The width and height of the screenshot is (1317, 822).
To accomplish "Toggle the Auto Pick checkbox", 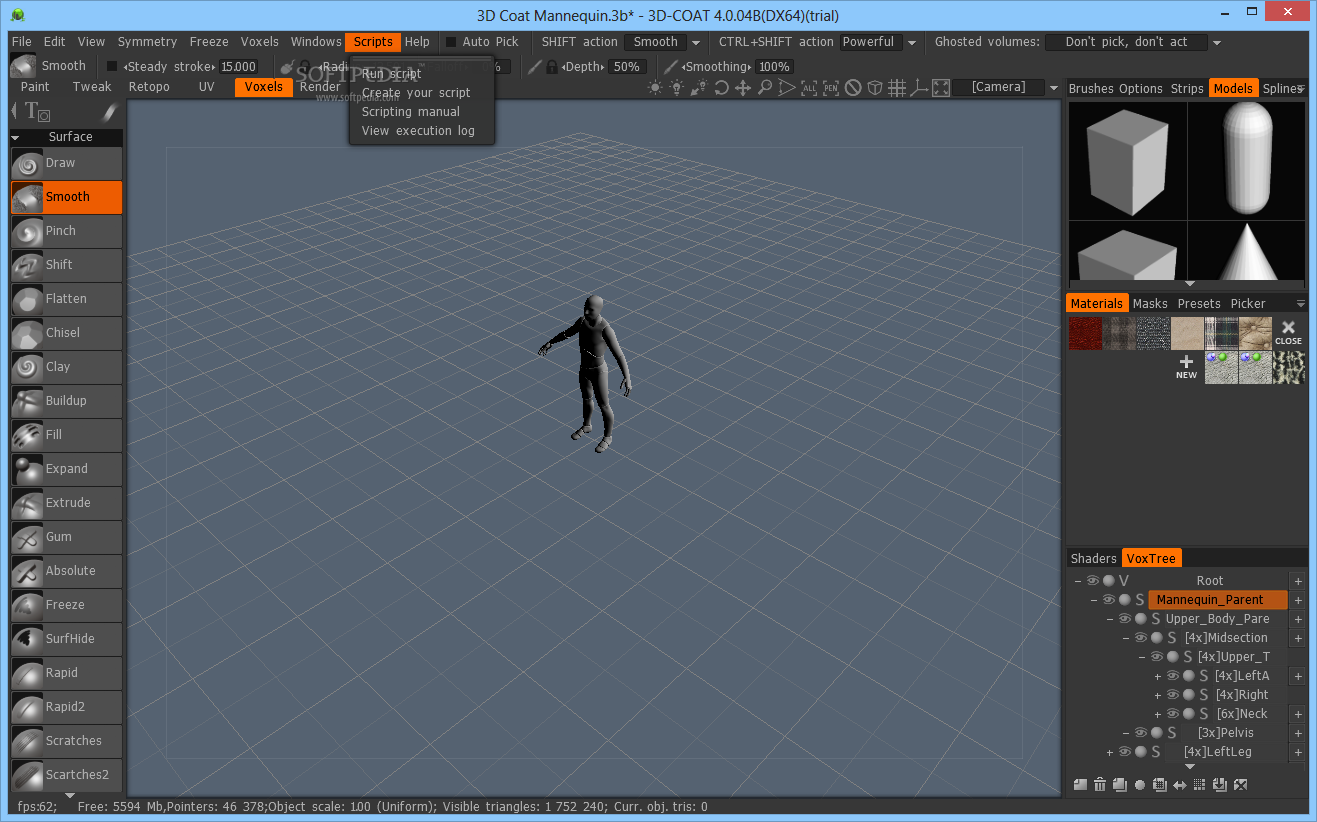I will pos(451,42).
